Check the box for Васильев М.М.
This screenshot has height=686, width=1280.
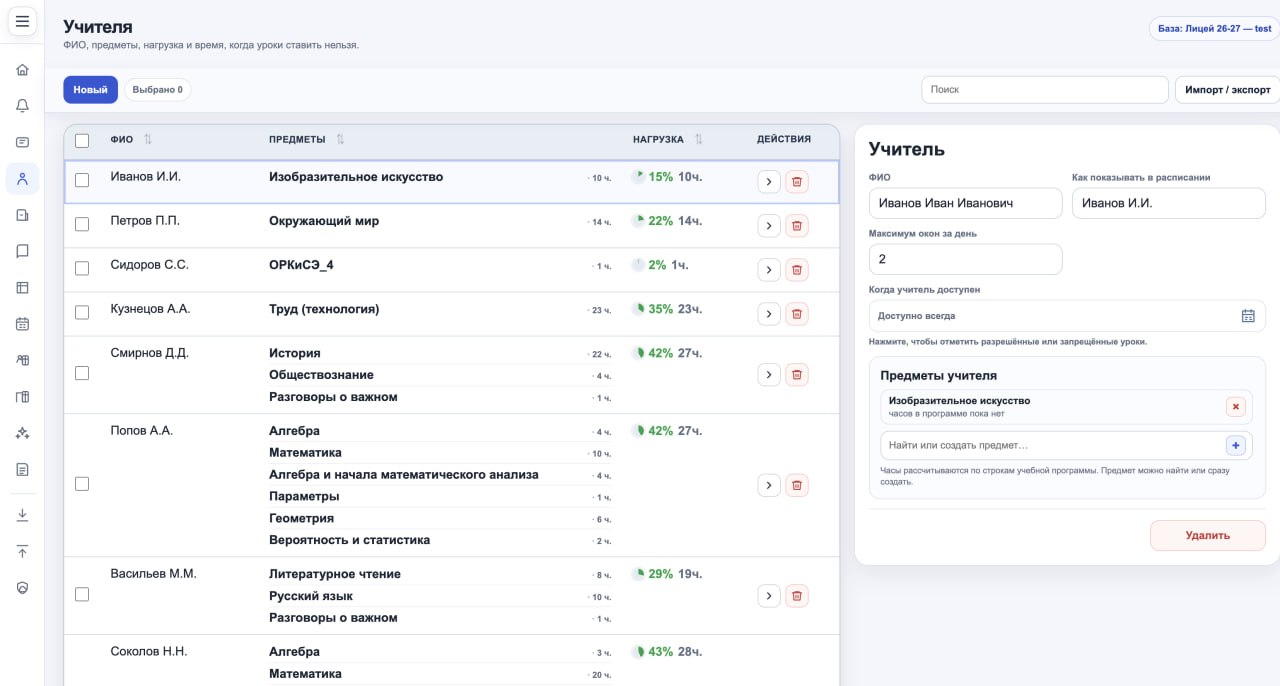82,594
